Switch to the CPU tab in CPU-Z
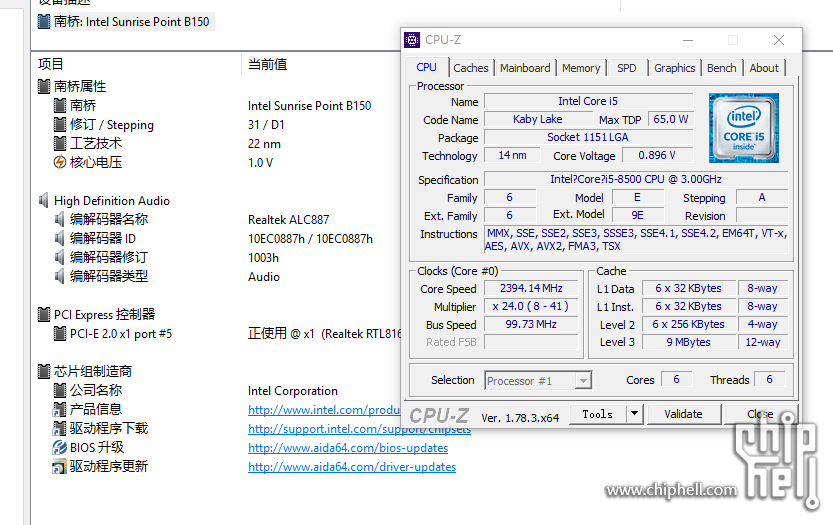The width and height of the screenshot is (833, 525). [426, 67]
